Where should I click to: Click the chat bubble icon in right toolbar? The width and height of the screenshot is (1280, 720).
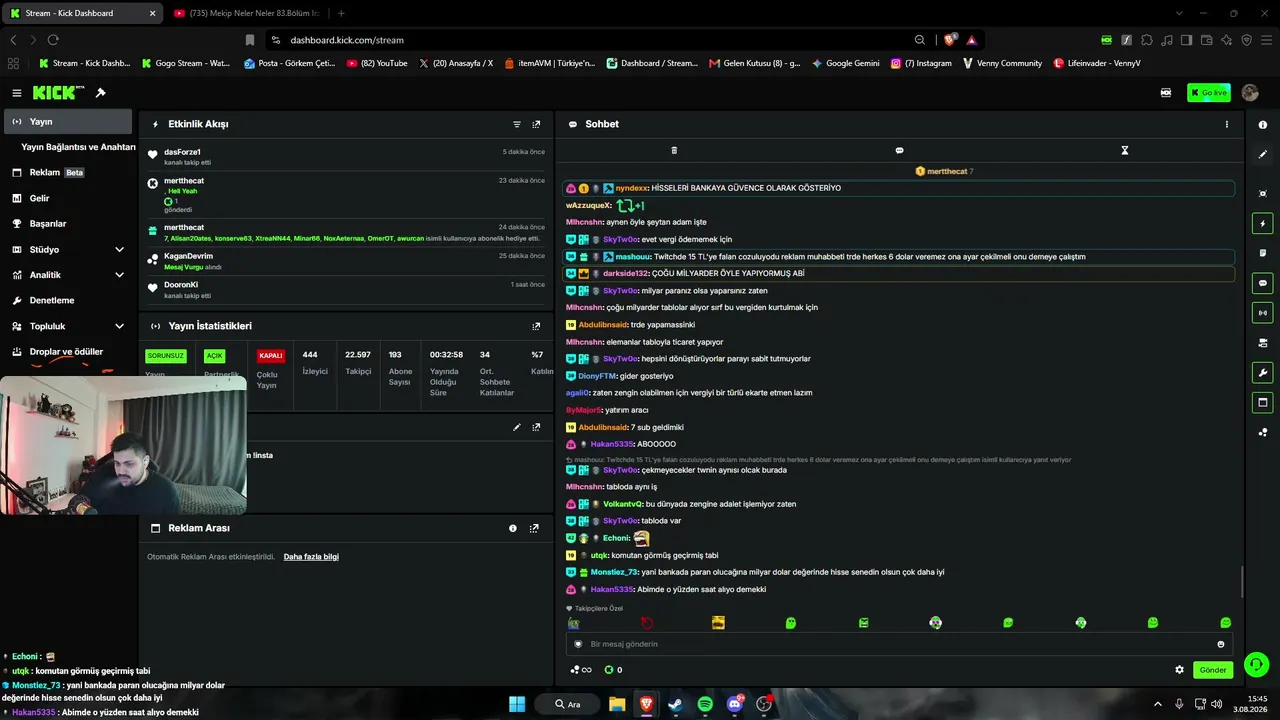click(x=1263, y=283)
